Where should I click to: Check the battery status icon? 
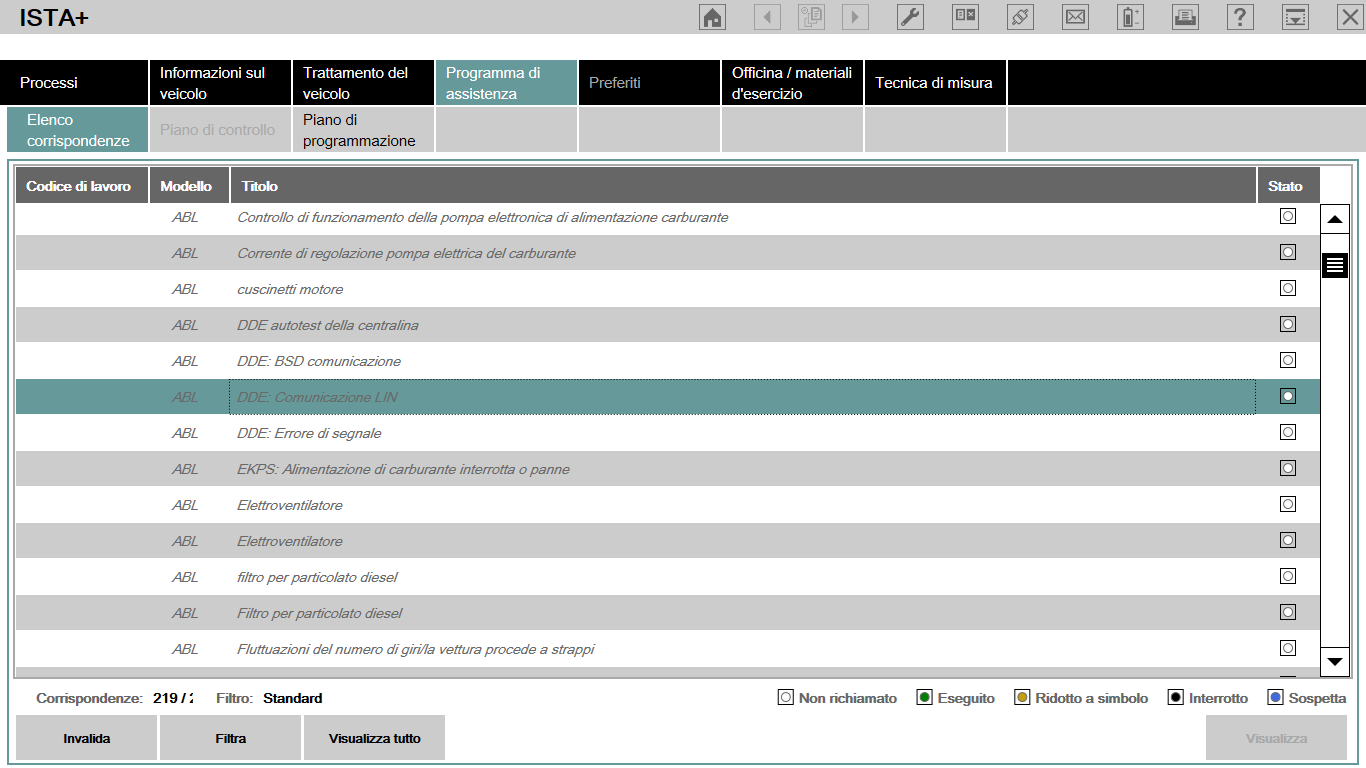[1130, 17]
